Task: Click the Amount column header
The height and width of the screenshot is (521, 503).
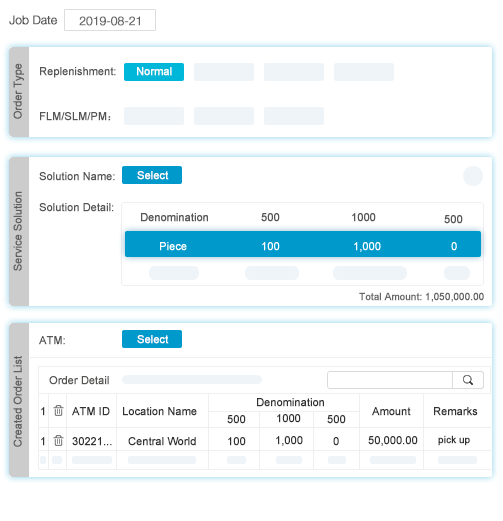Action: click(x=391, y=411)
